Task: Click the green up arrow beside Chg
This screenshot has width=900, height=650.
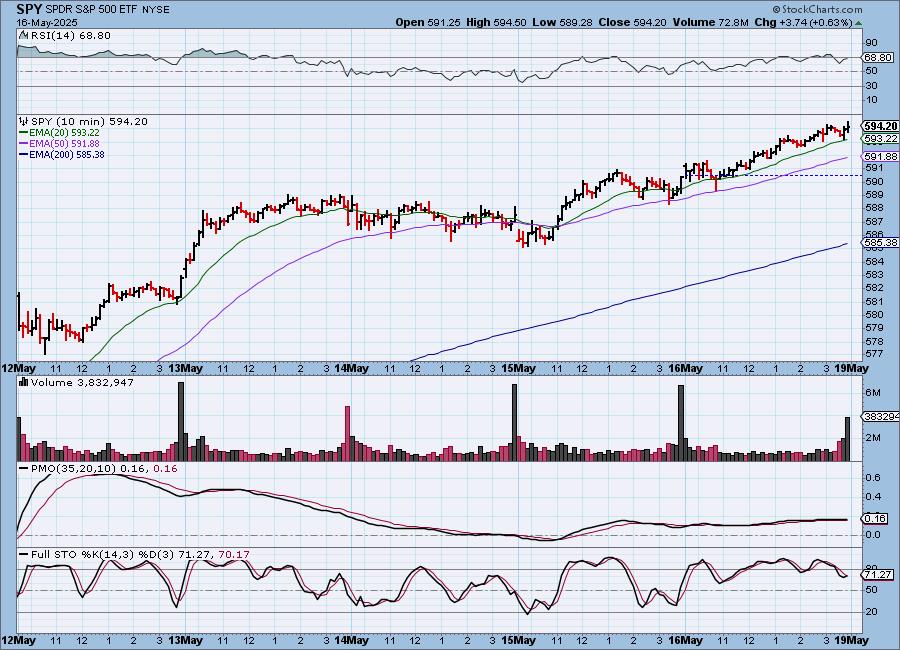Action: point(858,24)
